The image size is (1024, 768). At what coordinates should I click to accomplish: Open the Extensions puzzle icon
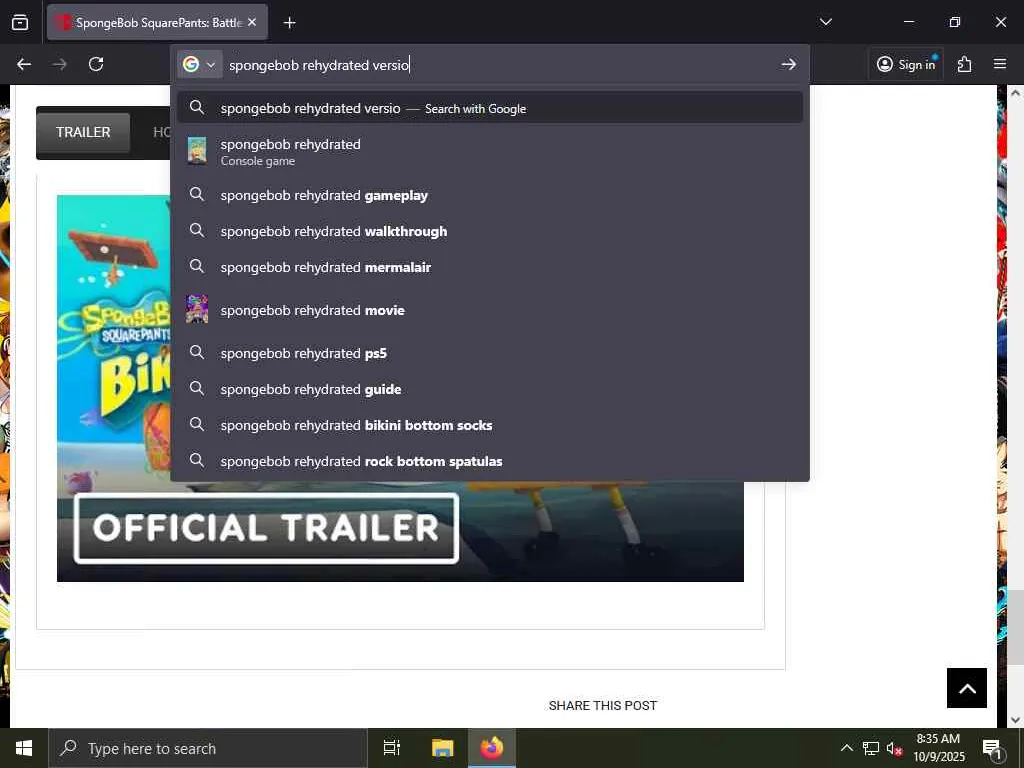(x=964, y=64)
